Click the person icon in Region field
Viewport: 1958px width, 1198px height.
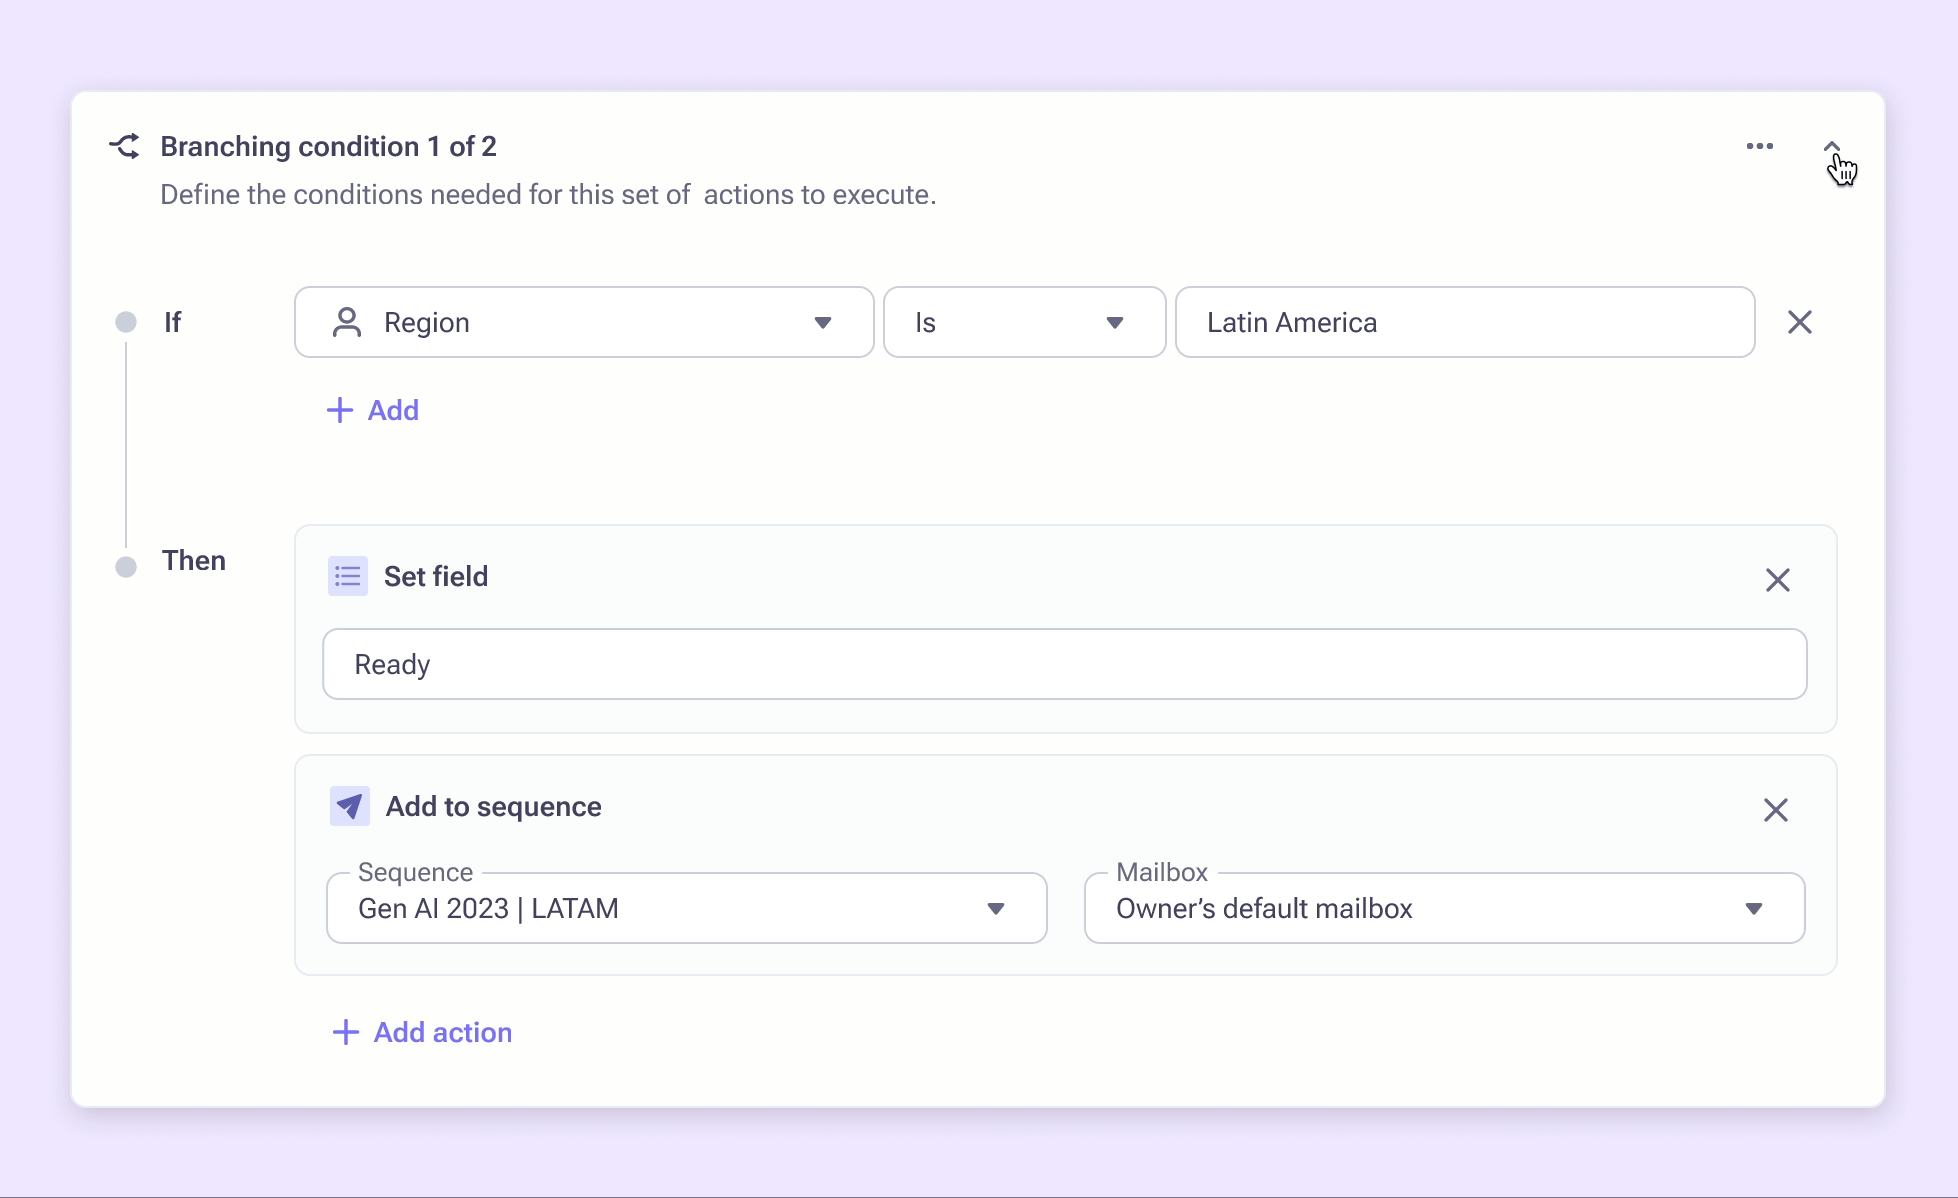[346, 322]
